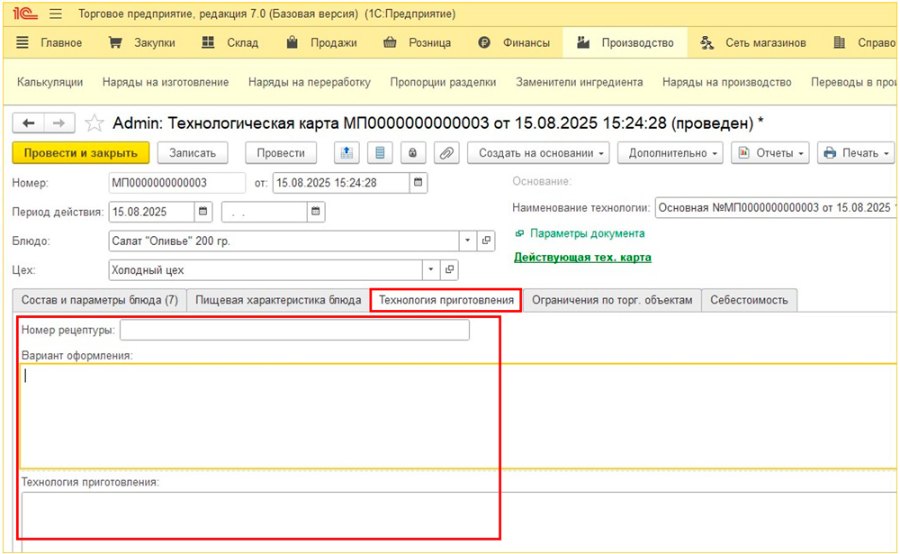Open calendar for period start date
The height and width of the screenshot is (554, 900).
(x=203, y=212)
